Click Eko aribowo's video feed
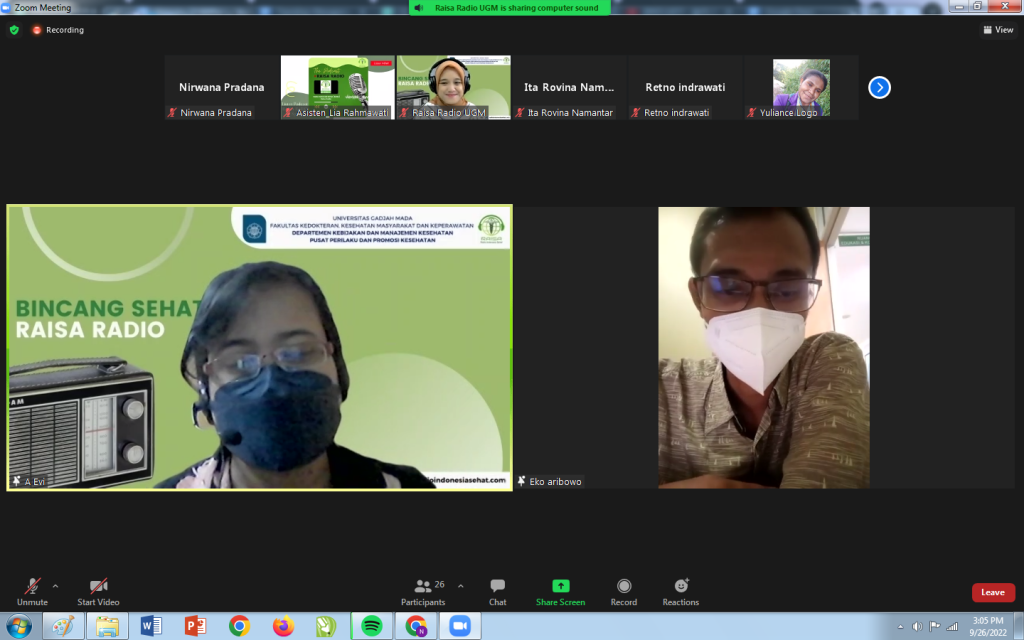This screenshot has width=1024, height=640. click(x=763, y=347)
